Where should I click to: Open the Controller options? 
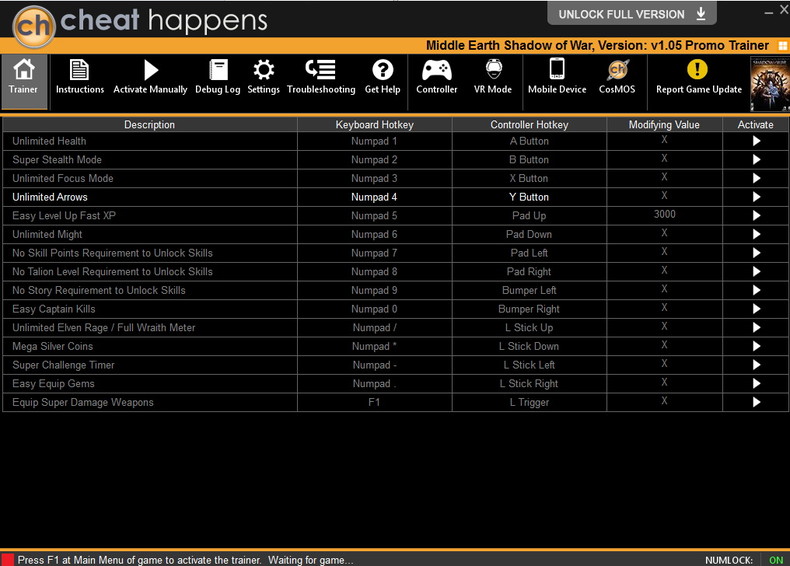437,77
